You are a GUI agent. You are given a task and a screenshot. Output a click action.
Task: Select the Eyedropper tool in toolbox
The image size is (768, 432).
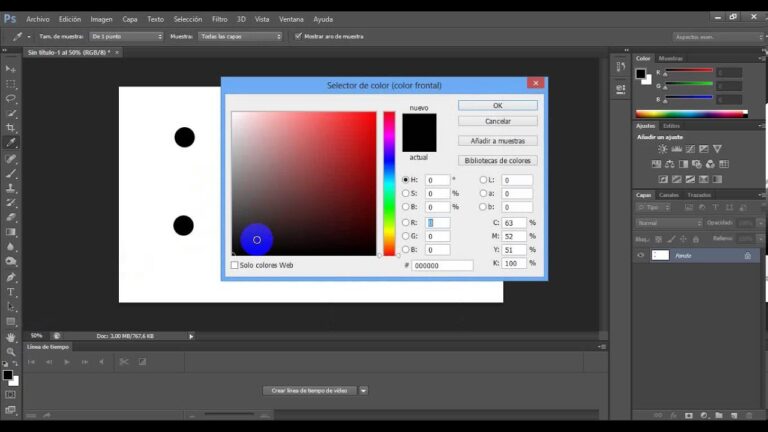click(10, 143)
